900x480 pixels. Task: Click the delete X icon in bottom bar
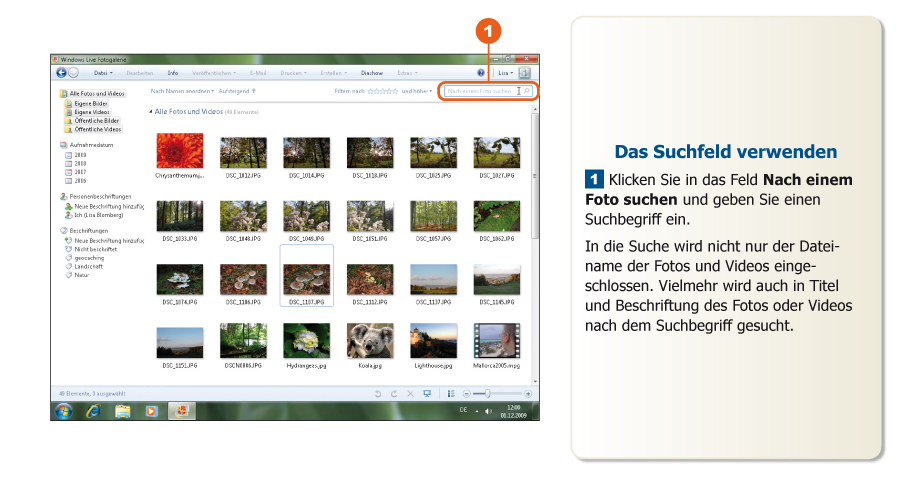pyautogui.click(x=410, y=394)
